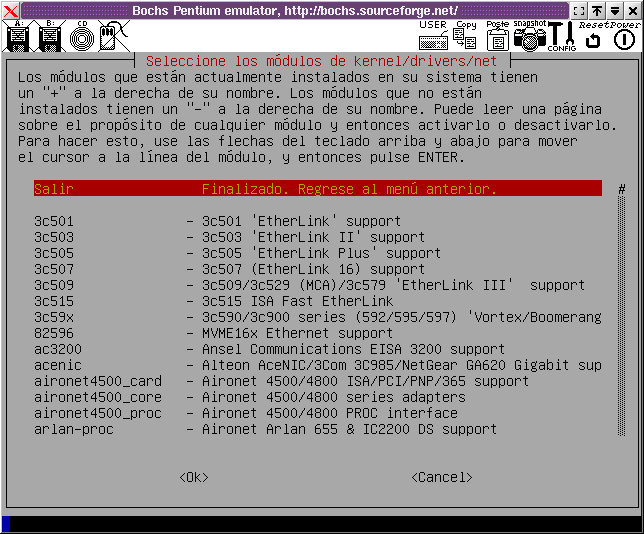Viewport: 644px width, 534px height.
Task: Select the 3c507 module entry
Action: pyautogui.click(x=318, y=269)
